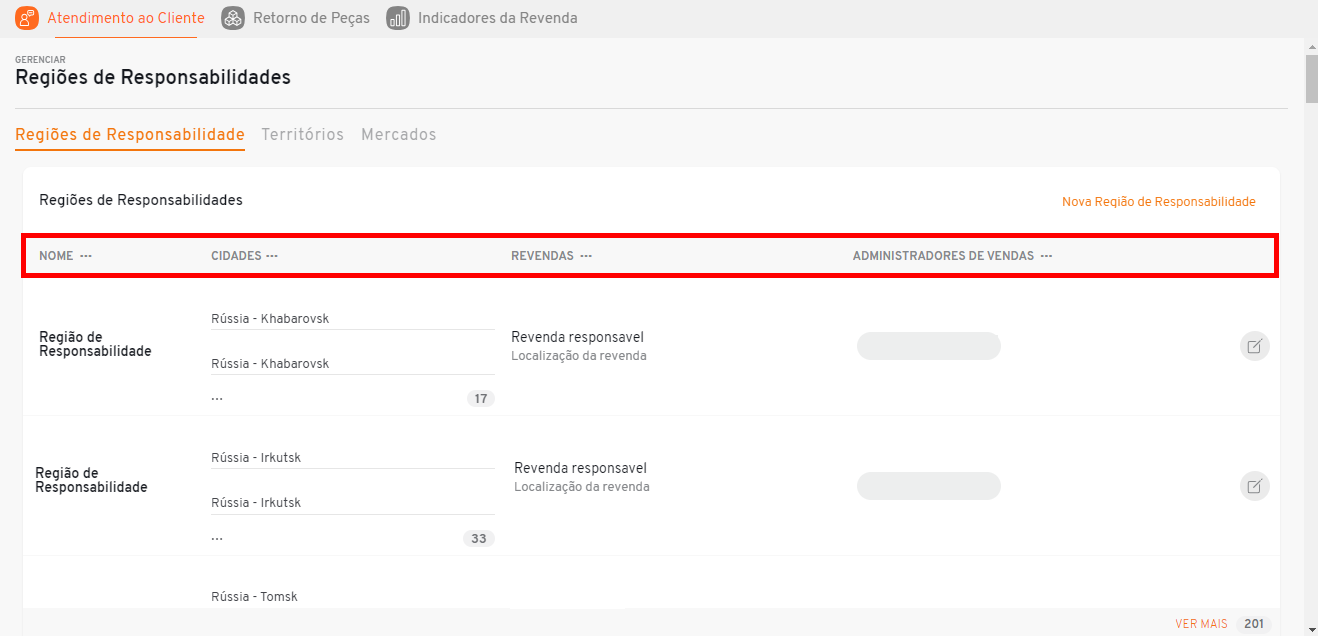The height and width of the screenshot is (636, 1318).
Task: Open the NOME column options ellipsis
Action: [86, 256]
